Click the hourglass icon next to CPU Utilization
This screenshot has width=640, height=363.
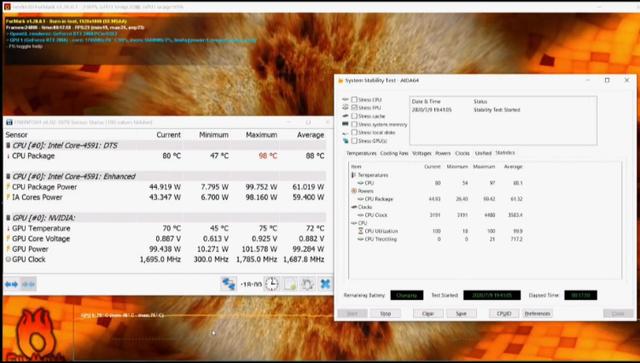point(360,231)
